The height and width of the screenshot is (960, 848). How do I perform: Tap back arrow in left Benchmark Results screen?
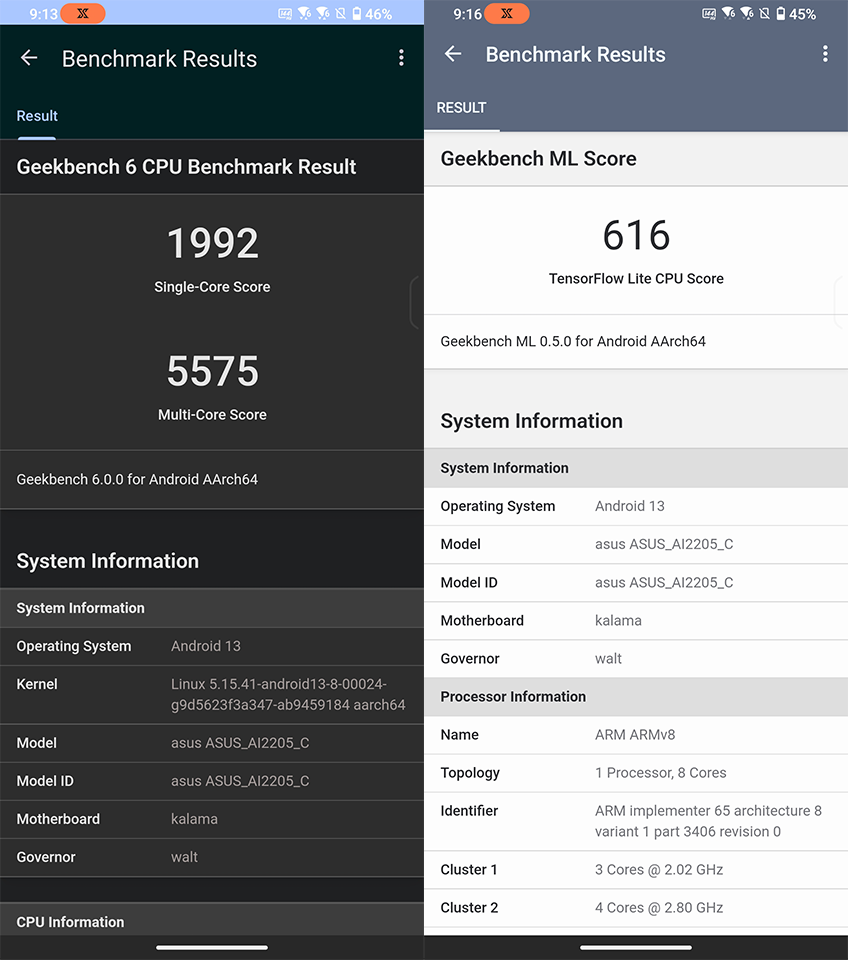click(x=29, y=58)
